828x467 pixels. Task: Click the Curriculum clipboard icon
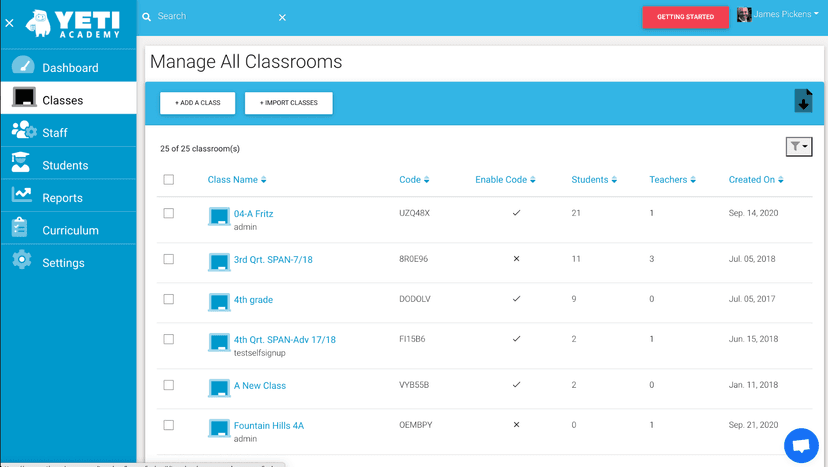tap(20, 227)
